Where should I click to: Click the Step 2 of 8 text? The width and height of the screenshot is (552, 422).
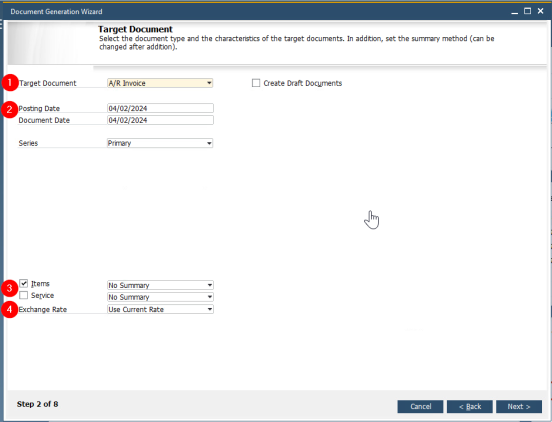point(37,404)
